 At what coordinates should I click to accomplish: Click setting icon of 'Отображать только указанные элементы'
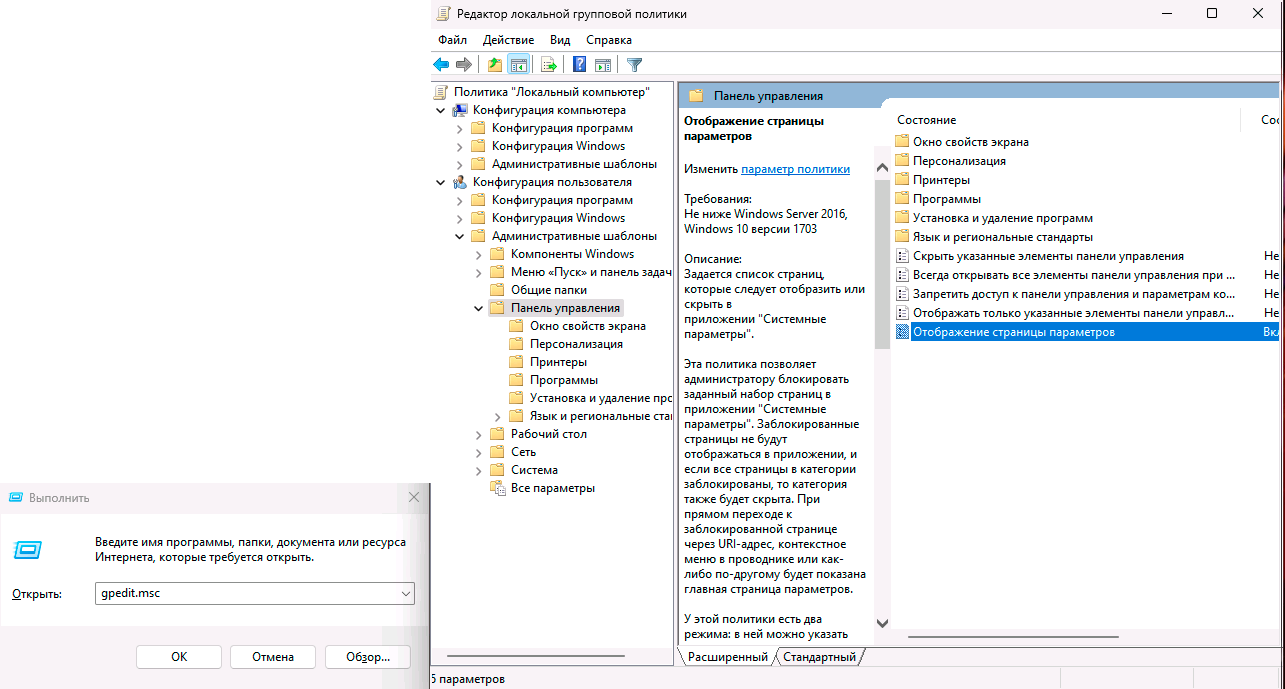902,313
